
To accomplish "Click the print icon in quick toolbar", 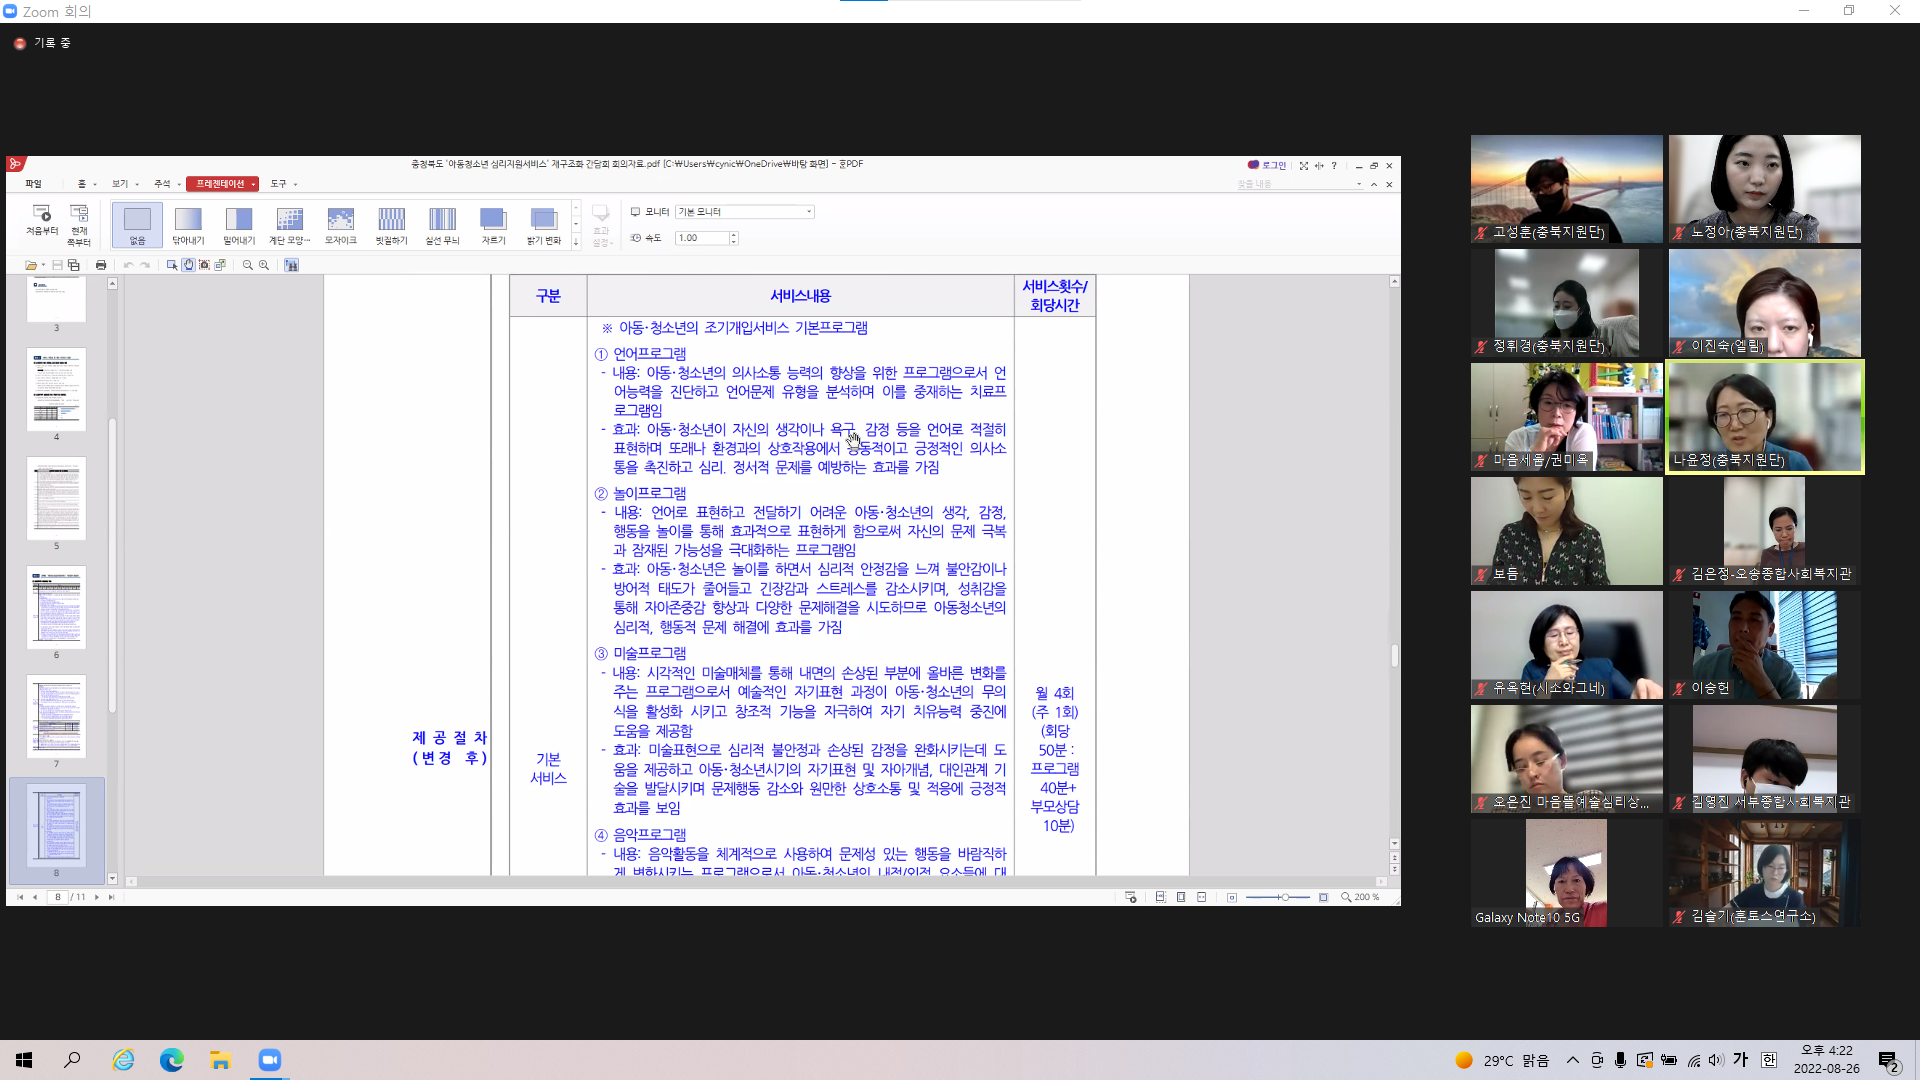I will point(101,265).
